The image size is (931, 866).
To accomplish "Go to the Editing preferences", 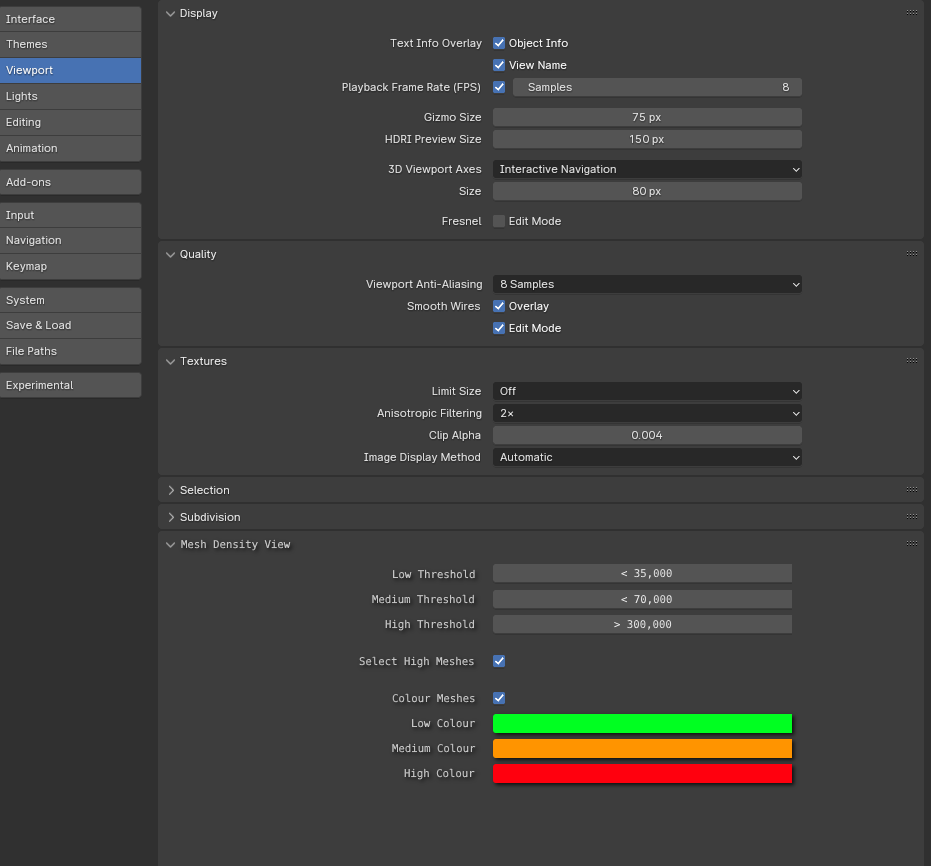I will [x=71, y=122].
